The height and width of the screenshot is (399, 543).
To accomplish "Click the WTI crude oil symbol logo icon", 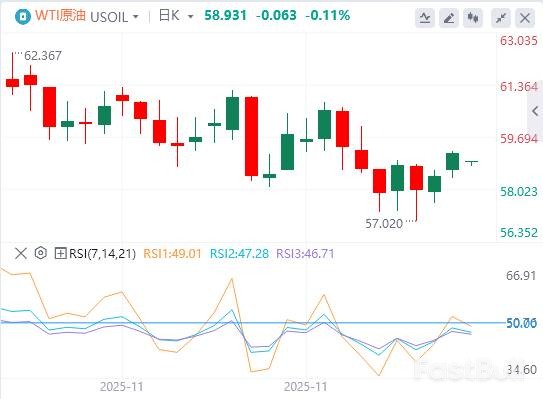I will [23, 16].
